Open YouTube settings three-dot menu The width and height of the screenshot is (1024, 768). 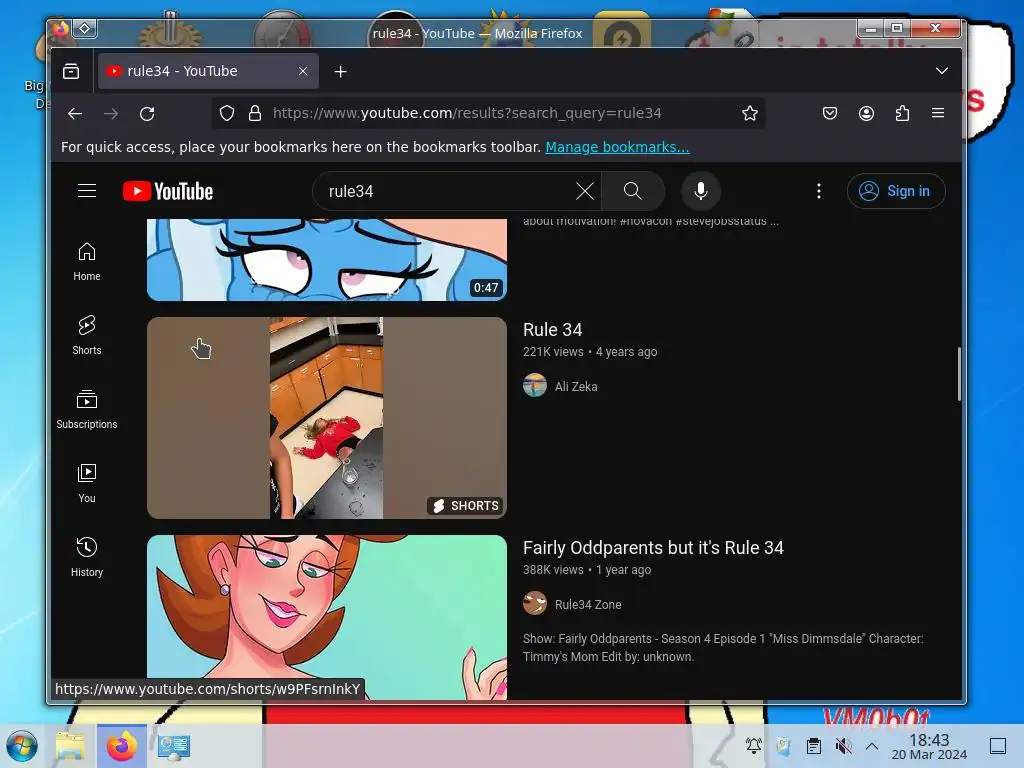pyautogui.click(x=819, y=191)
